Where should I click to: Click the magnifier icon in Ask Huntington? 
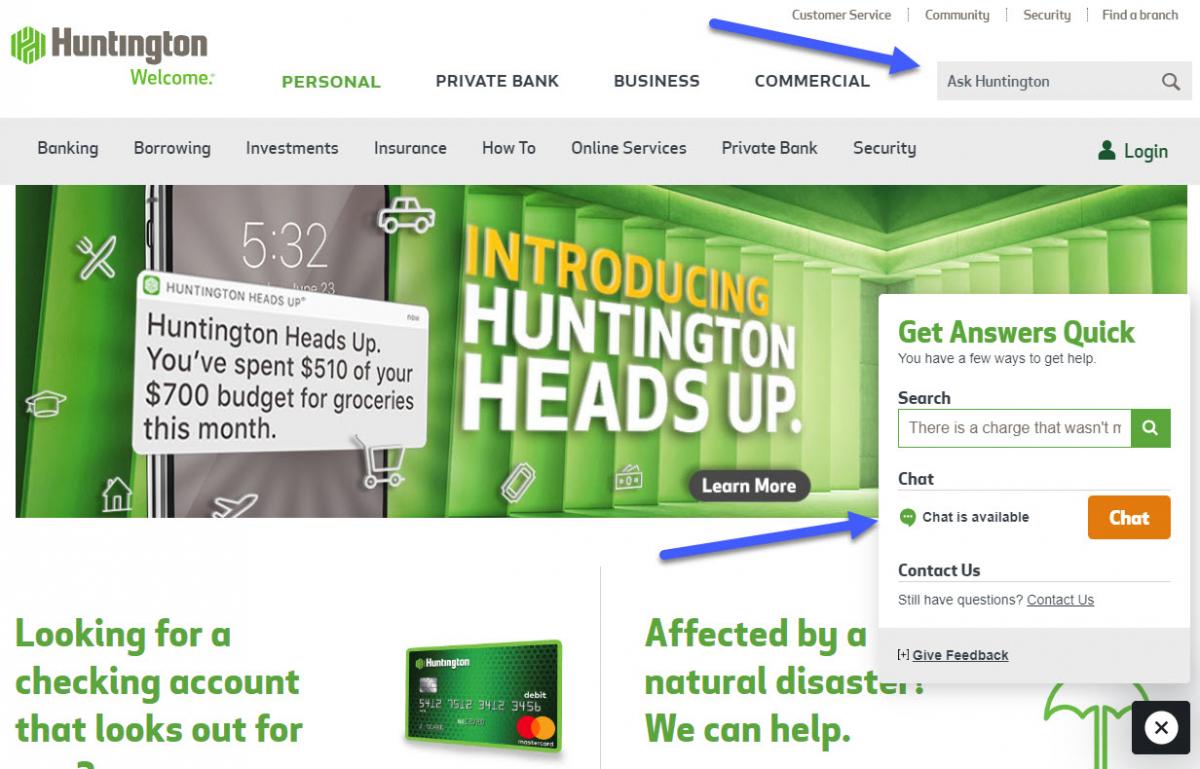tap(1171, 82)
